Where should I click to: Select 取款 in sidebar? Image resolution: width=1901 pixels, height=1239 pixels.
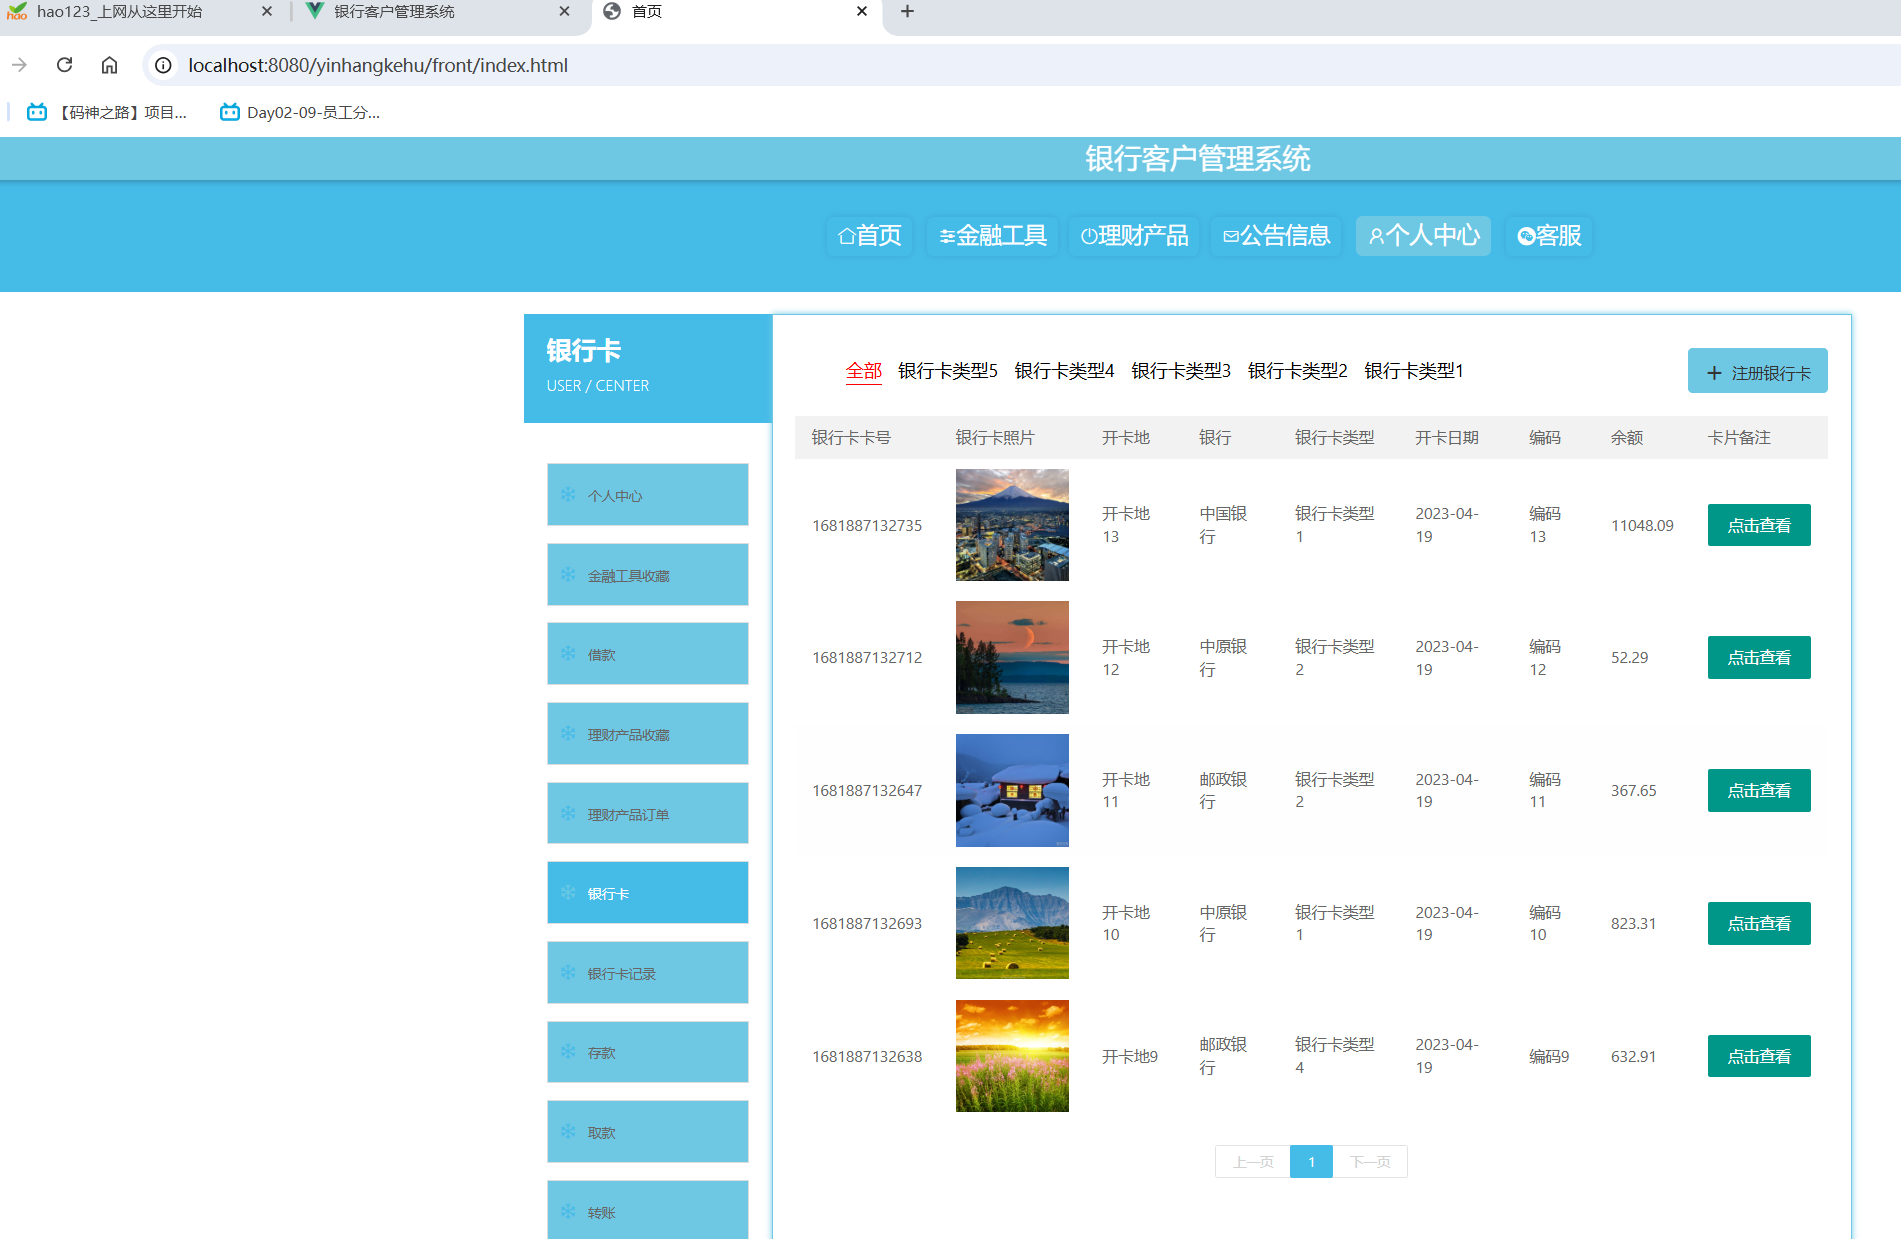[648, 1132]
